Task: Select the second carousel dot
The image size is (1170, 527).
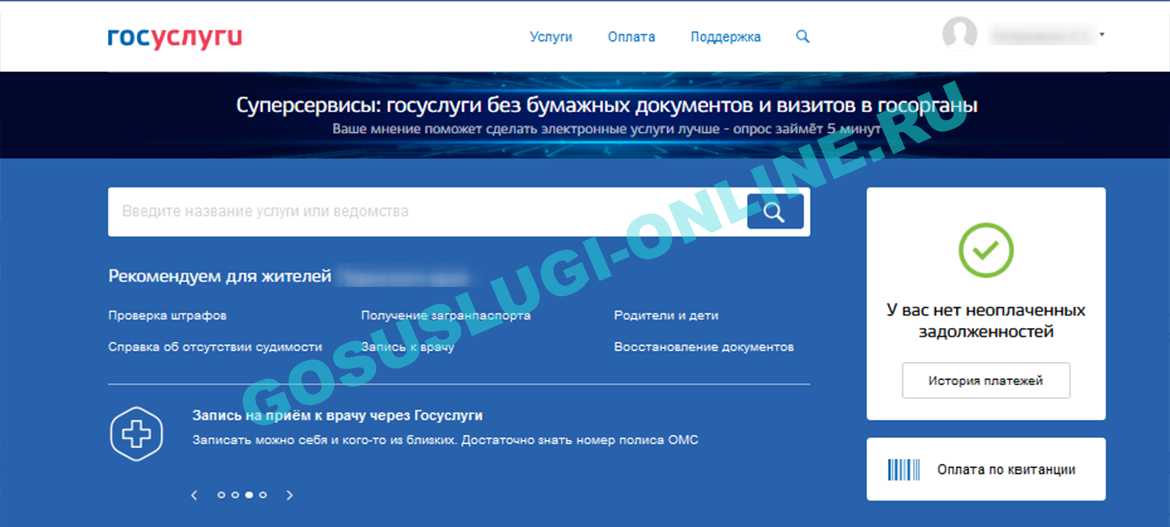Action: 235,495
